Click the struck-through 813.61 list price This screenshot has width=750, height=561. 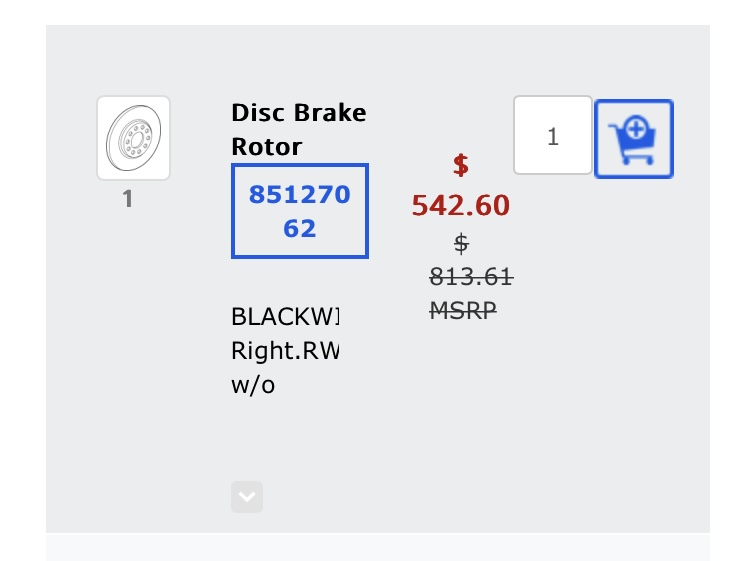[471, 276]
